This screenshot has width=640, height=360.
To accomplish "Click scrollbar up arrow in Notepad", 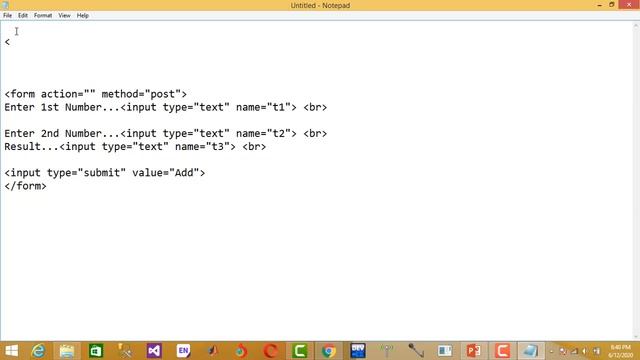I will click(636, 25).
